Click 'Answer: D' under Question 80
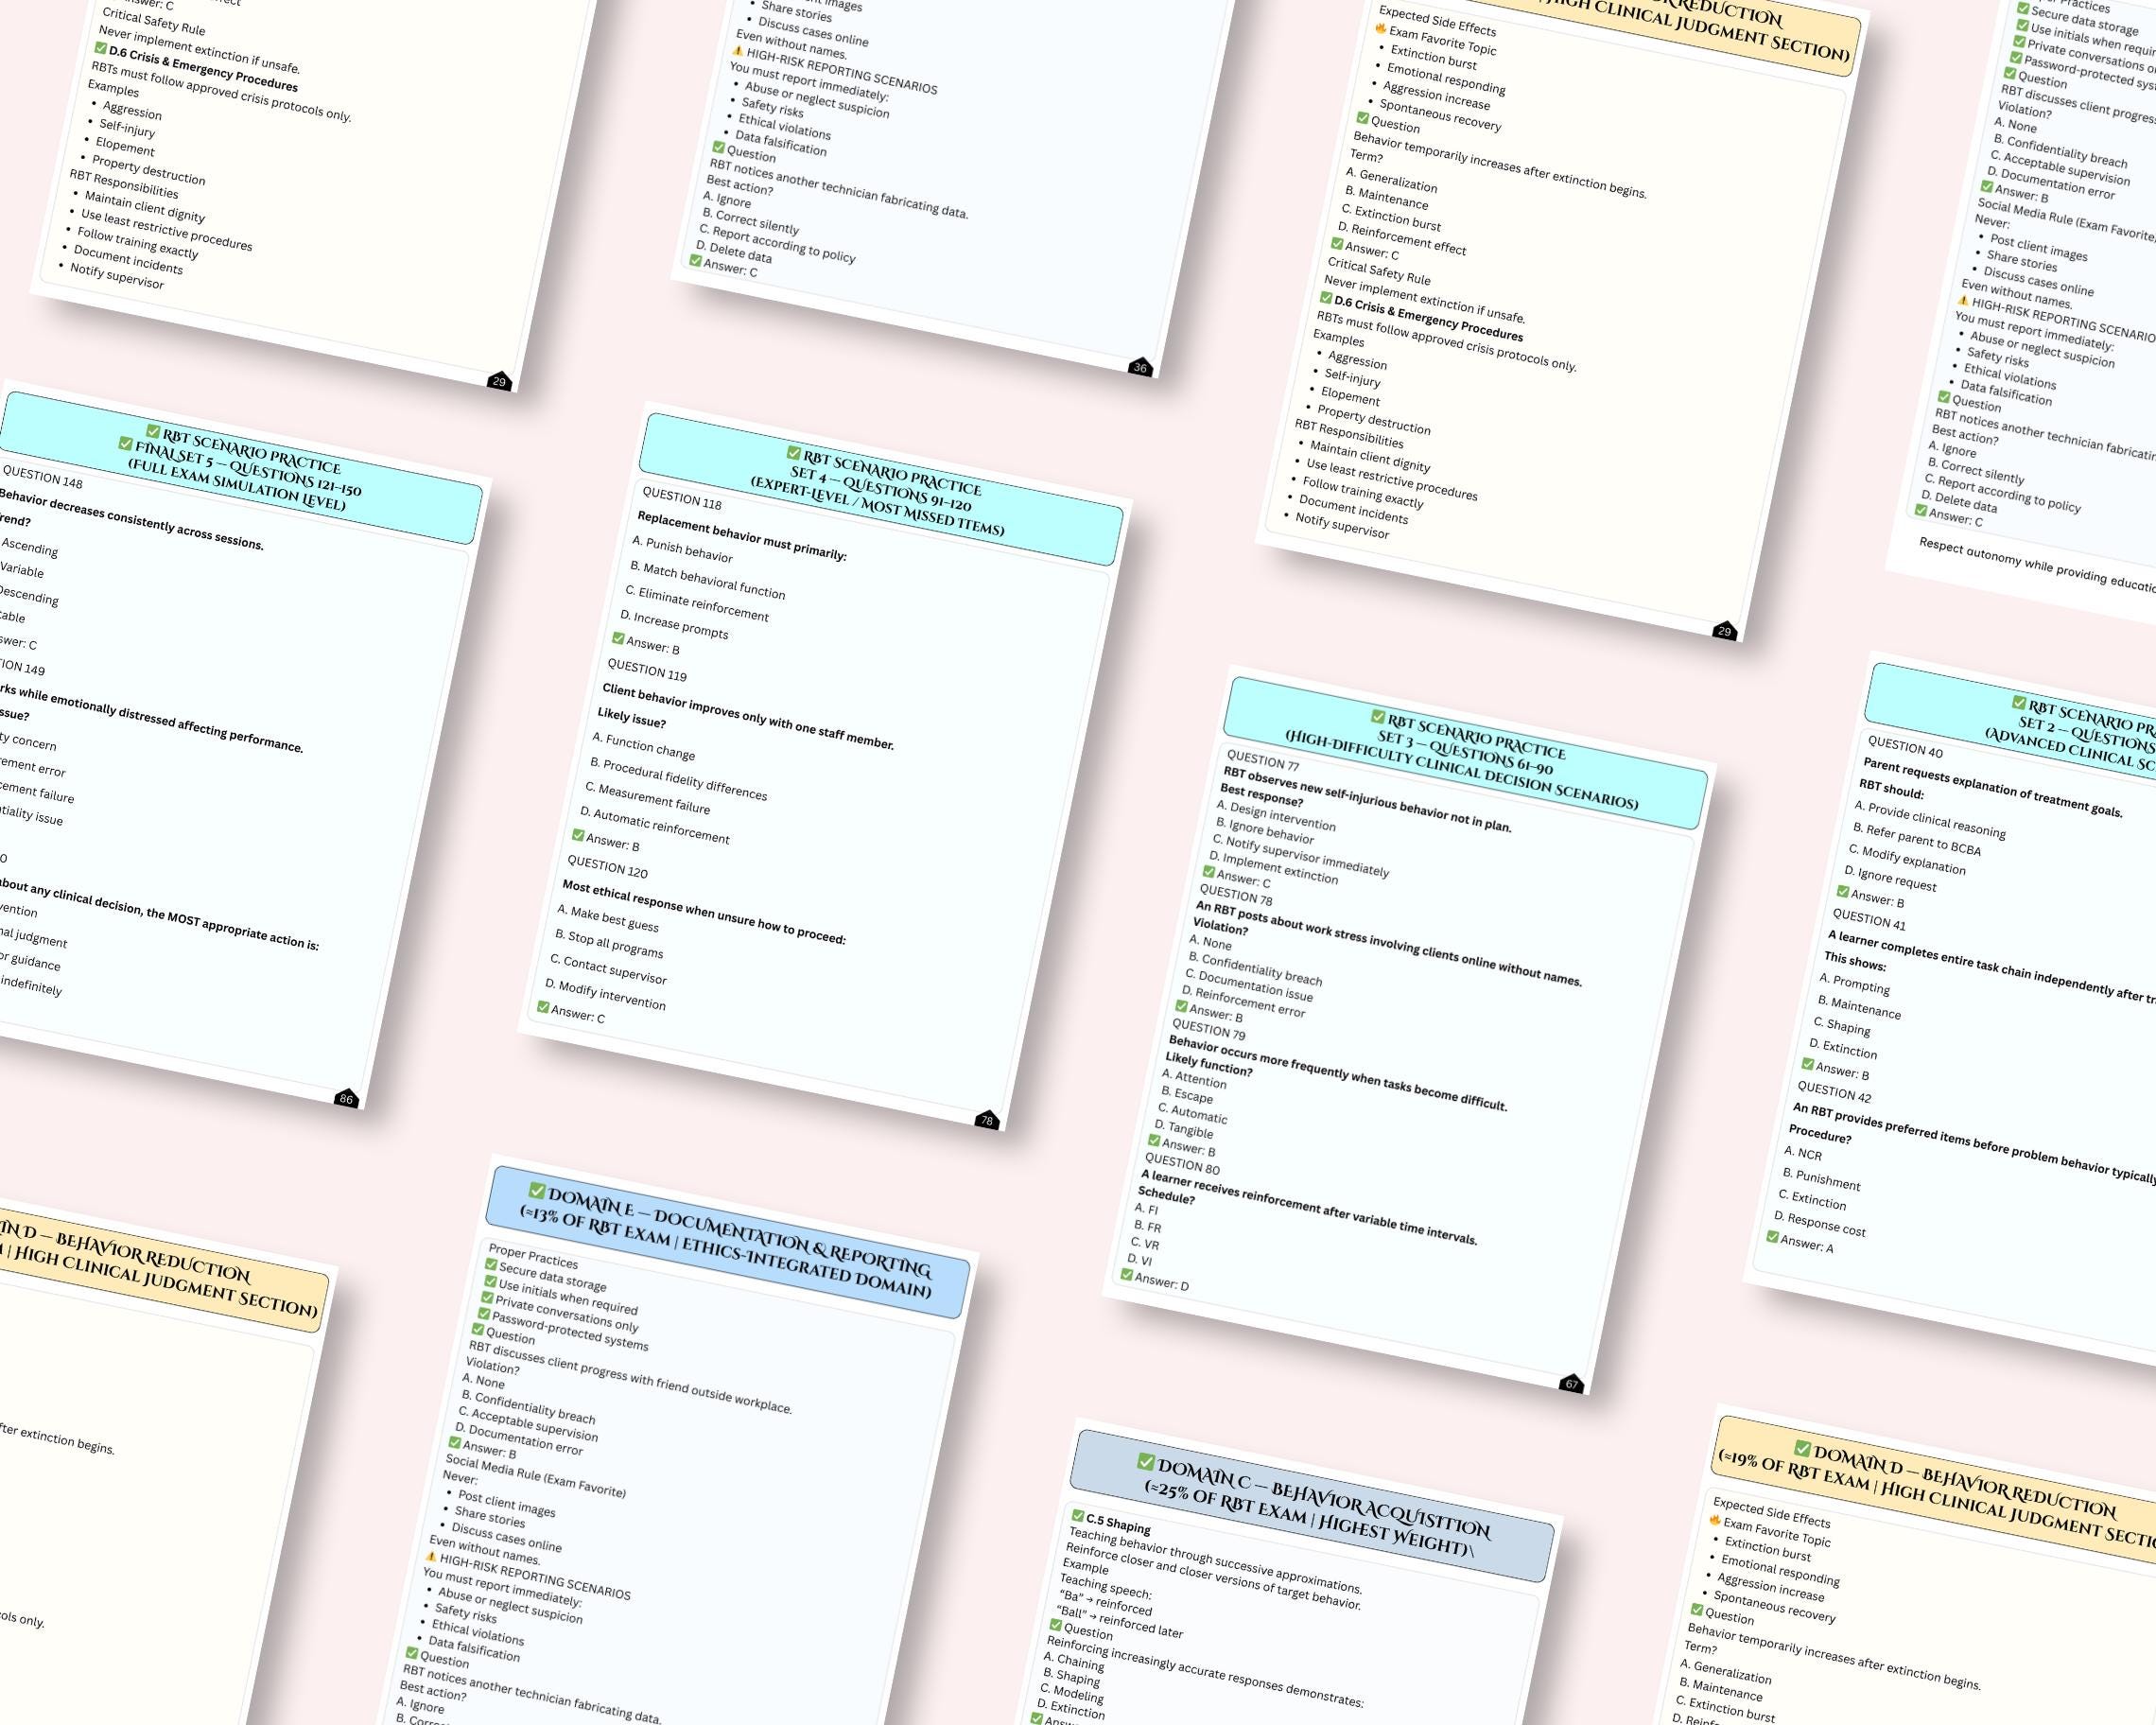This screenshot has width=2156, height=1725. pos(1155,1280)
